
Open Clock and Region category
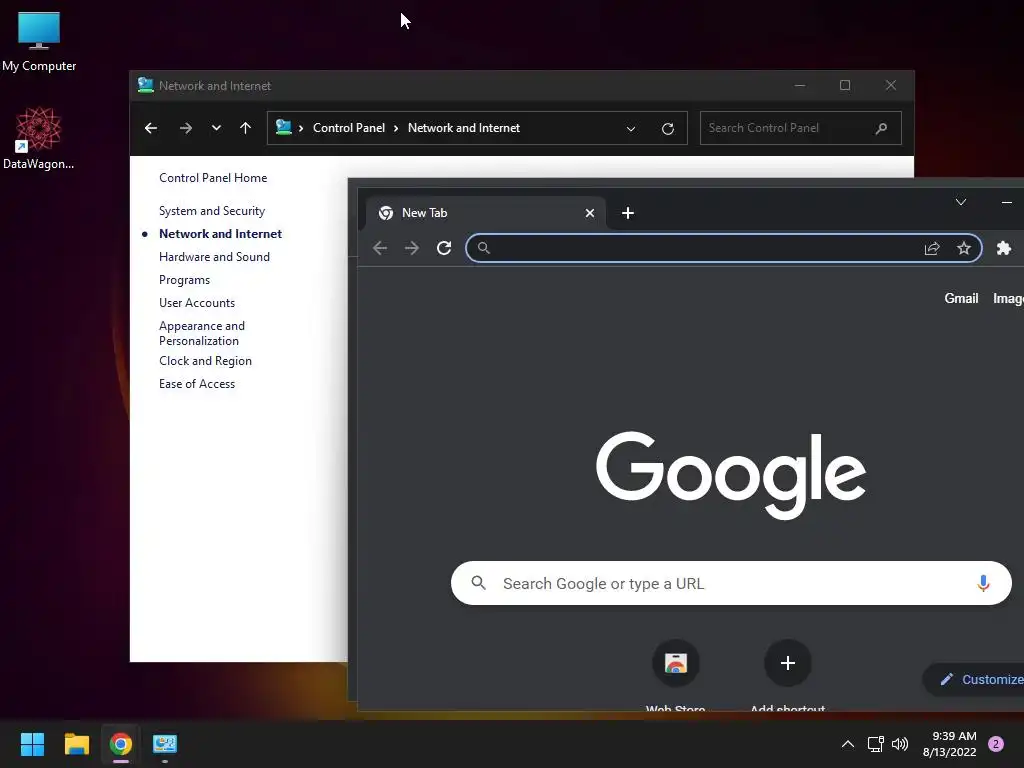(205, 361)
